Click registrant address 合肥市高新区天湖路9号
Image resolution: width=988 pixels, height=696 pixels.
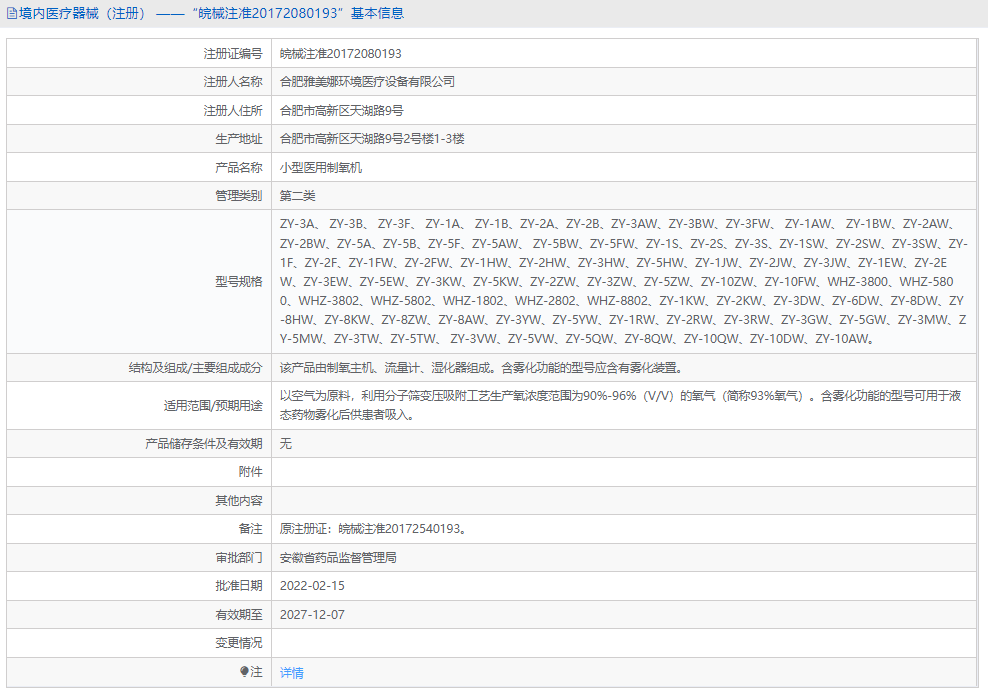[x=341, y=111]
